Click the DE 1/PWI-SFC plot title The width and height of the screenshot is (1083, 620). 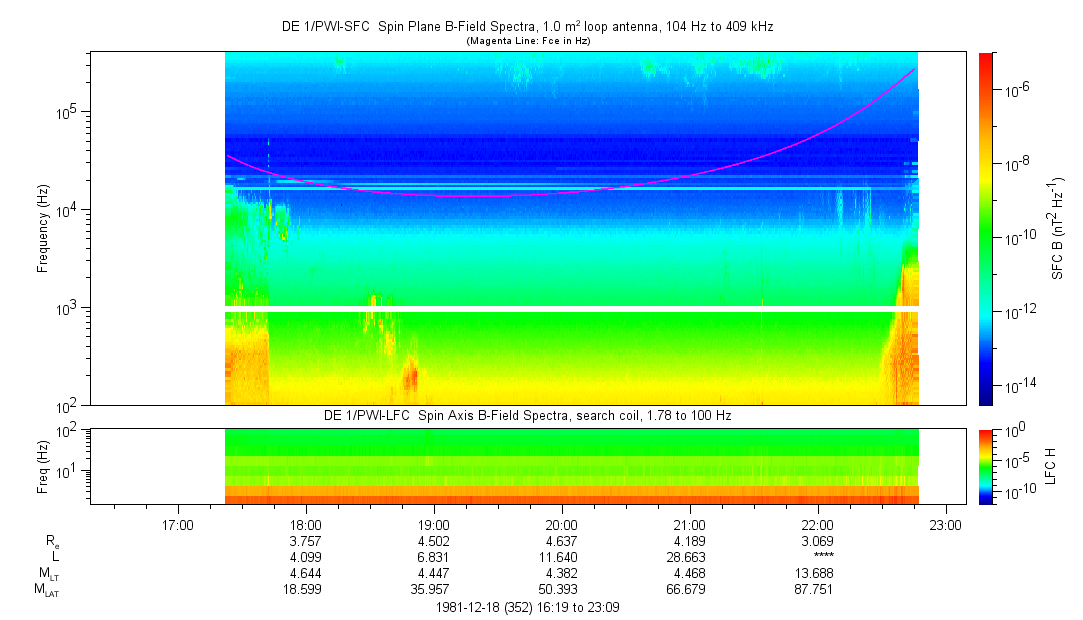[x=527, y=27]
